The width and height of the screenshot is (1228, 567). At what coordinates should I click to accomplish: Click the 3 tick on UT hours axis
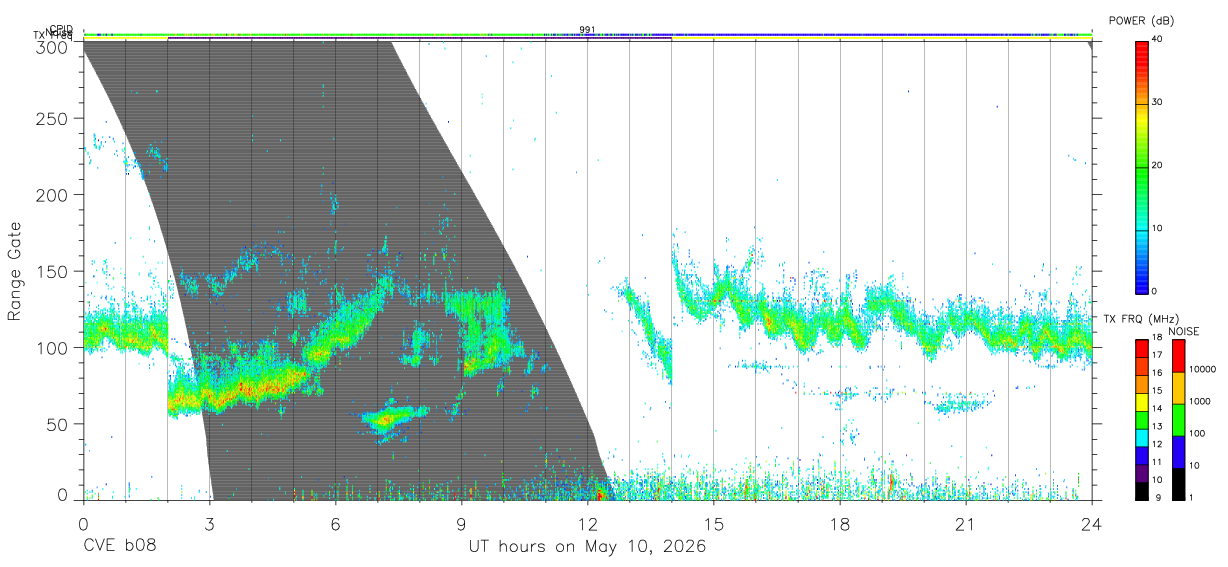pos(209,525)
